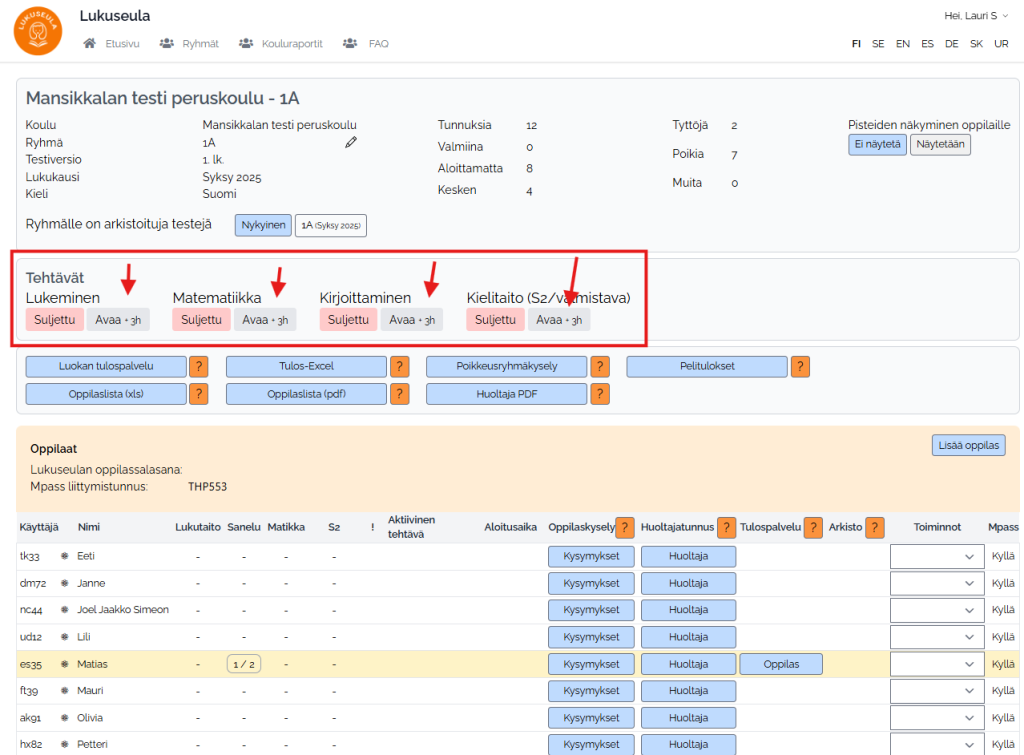This screenshot has width=1024, height=755.
Task: Open user menu Hei, Lauri S
Action: tap(976, 16)
